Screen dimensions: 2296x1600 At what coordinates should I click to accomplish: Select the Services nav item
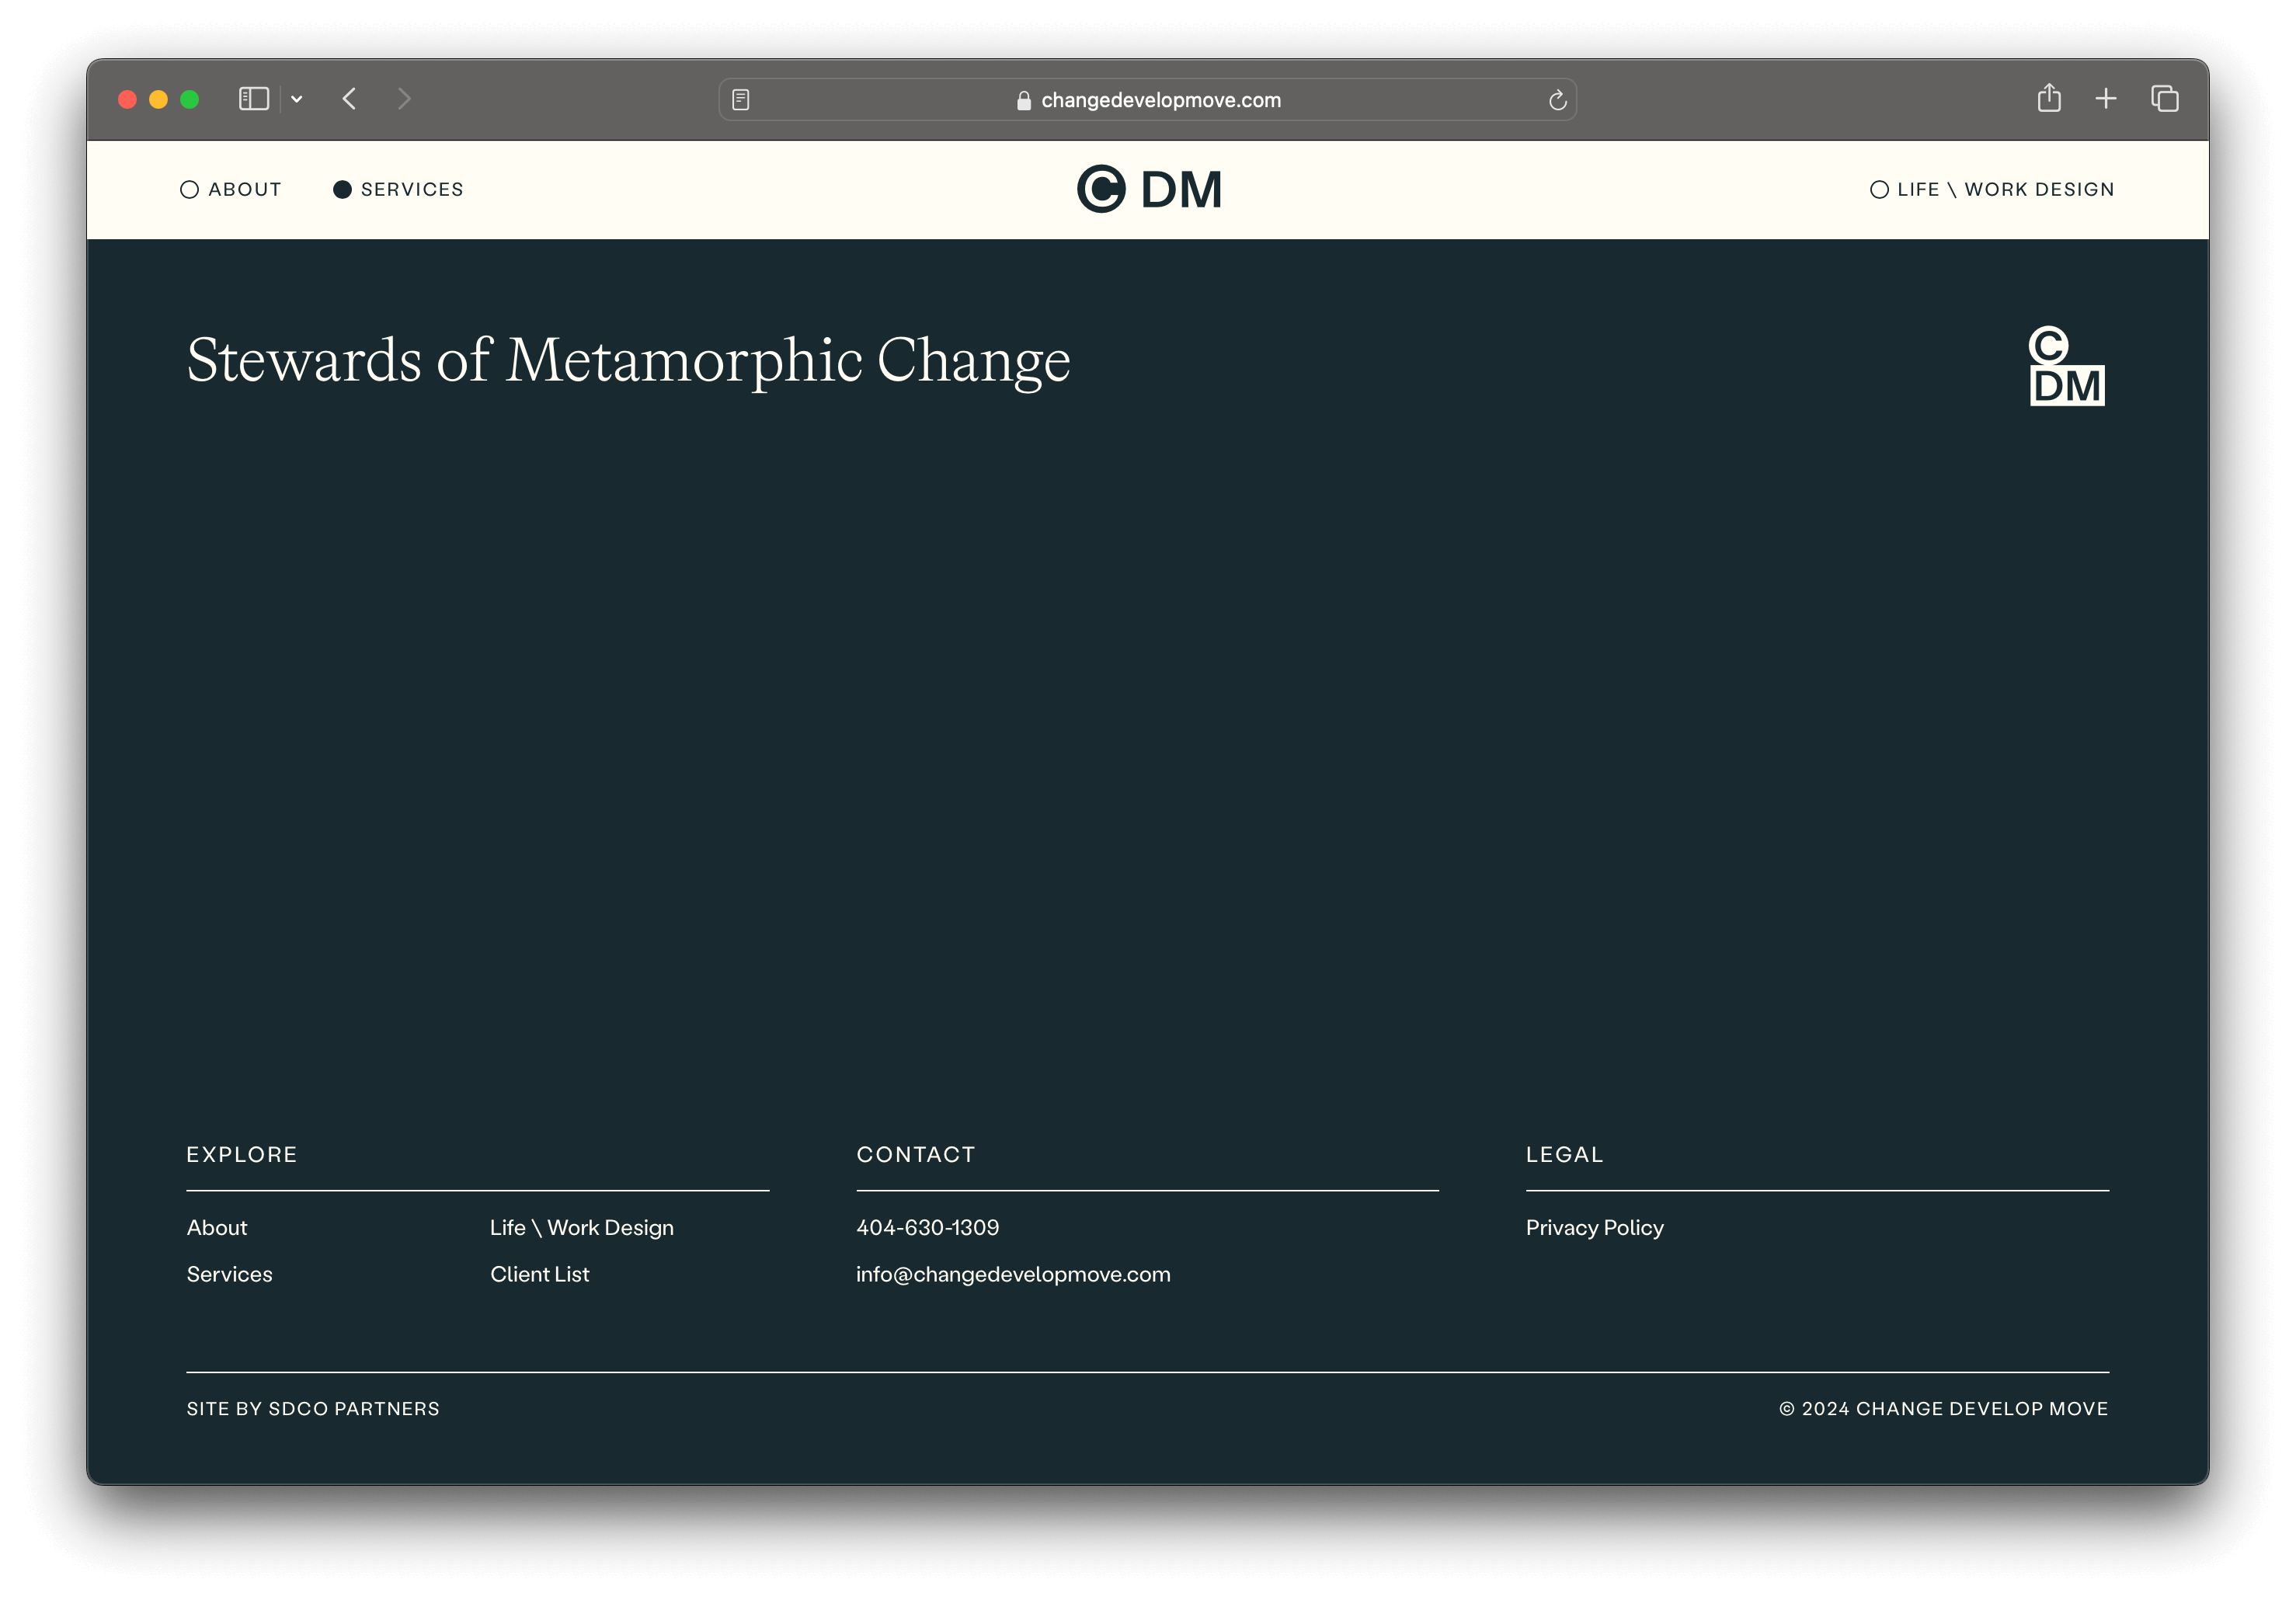click(398, 189)
